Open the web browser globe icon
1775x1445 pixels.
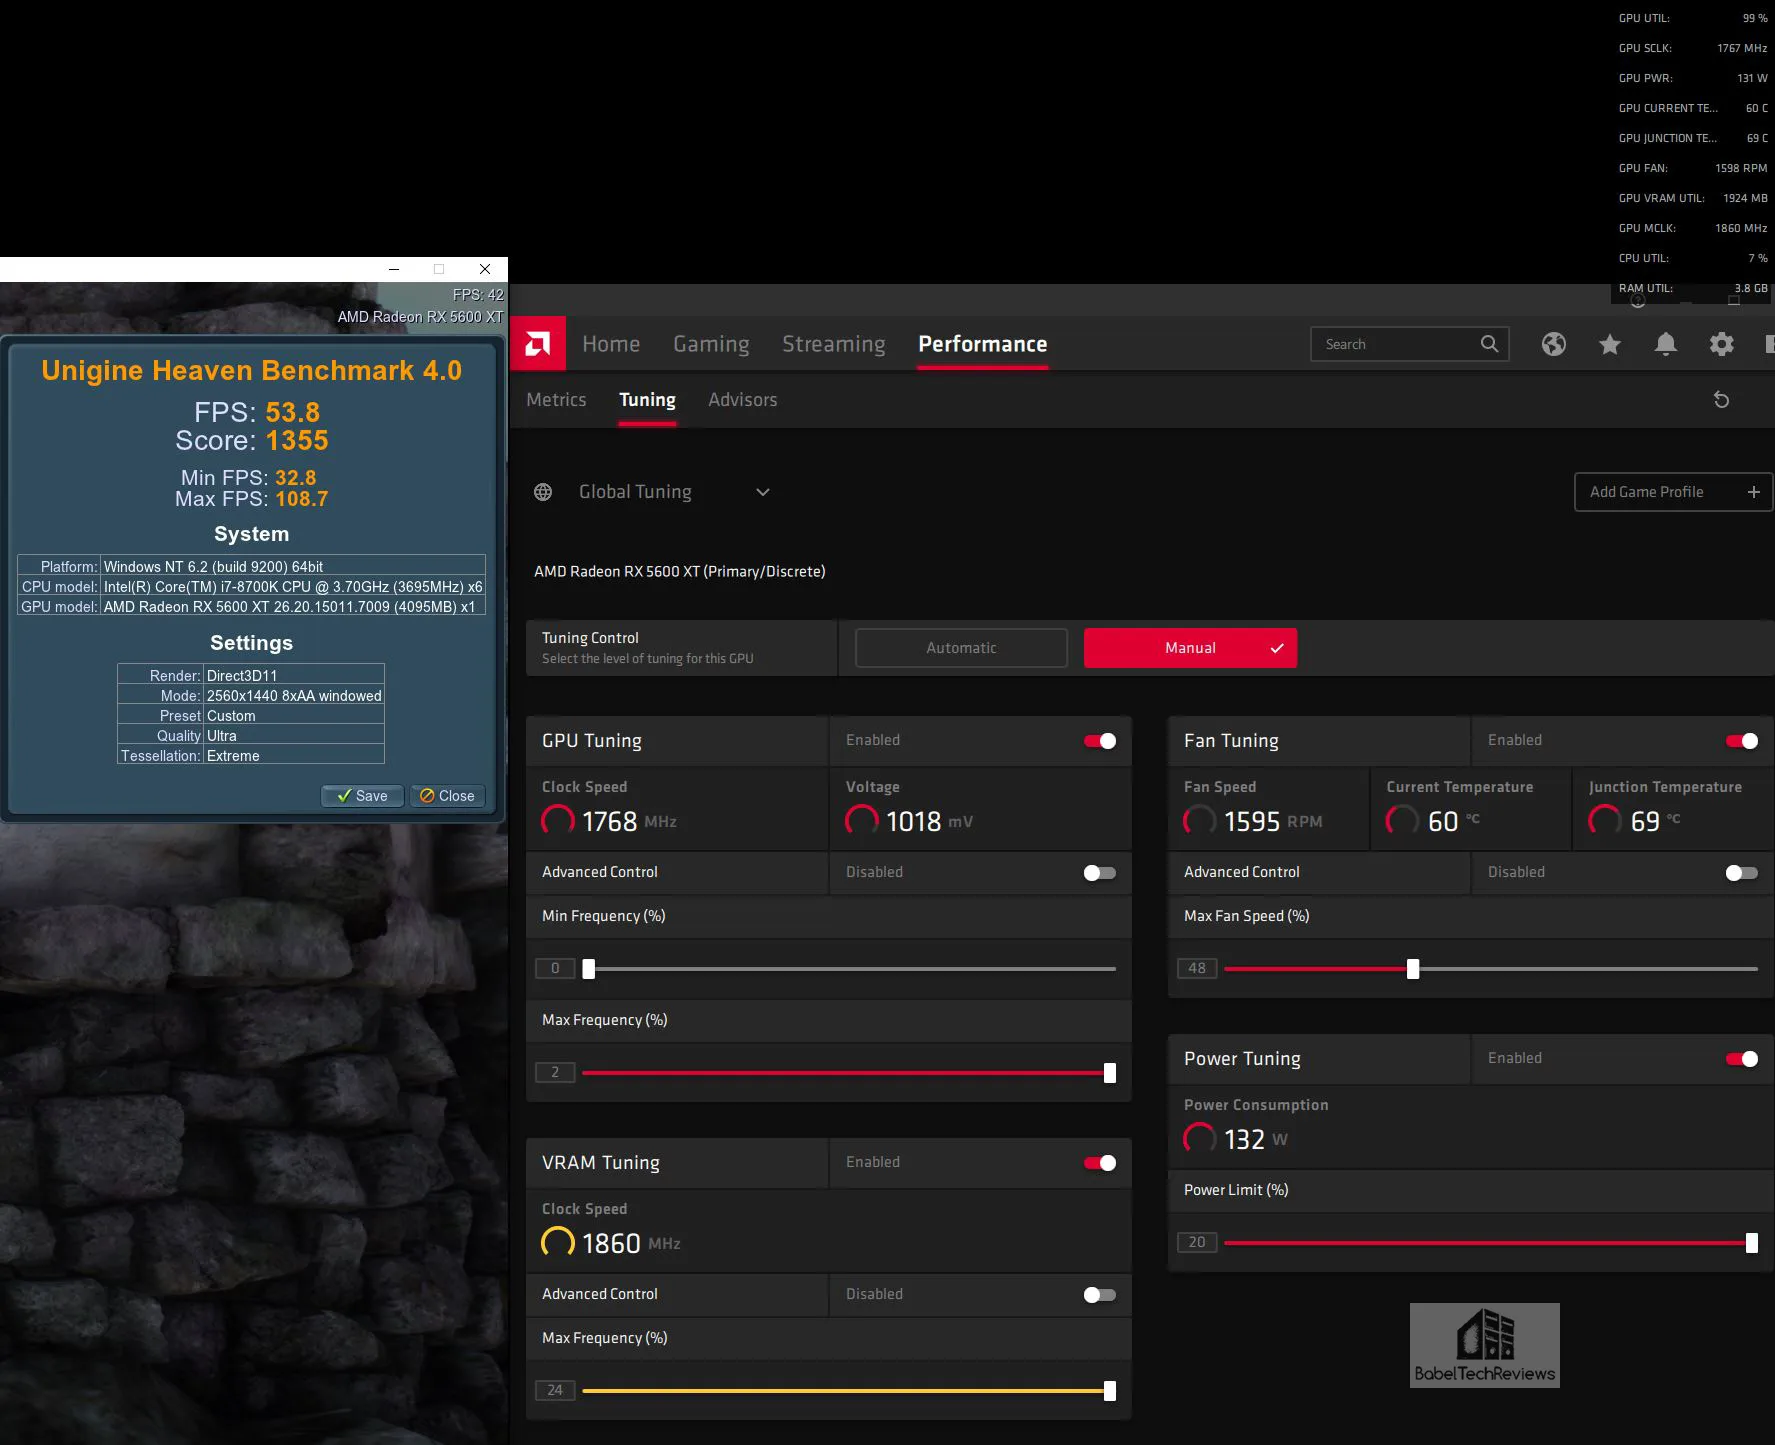[x=1554, y=344]
